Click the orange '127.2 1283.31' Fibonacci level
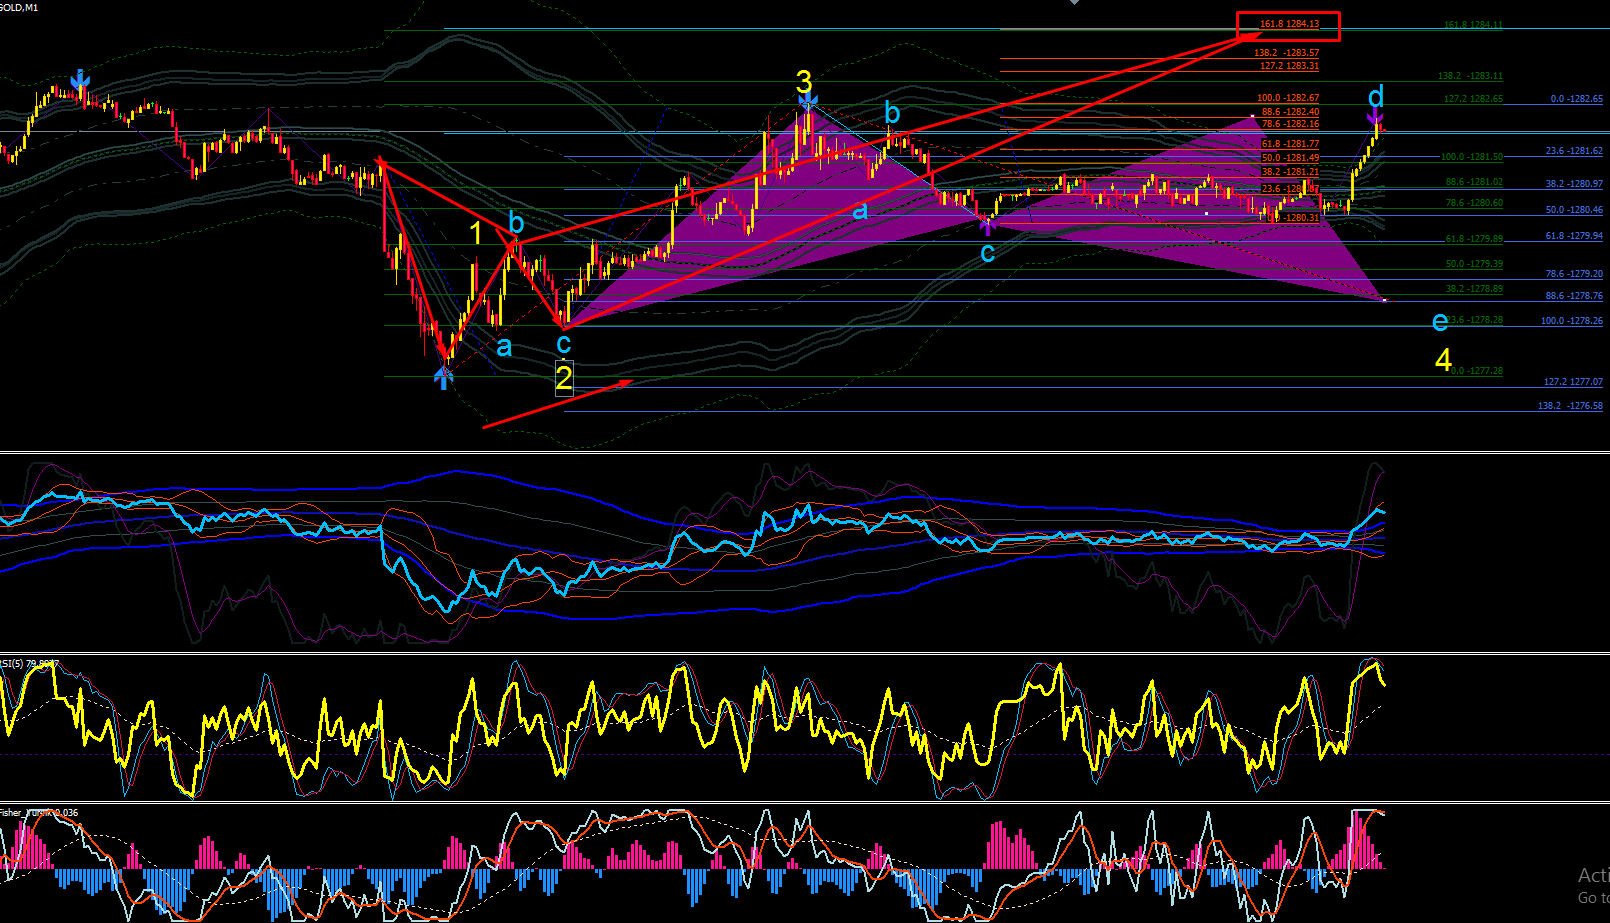The image size is (1610, 923). (1289, 66)
